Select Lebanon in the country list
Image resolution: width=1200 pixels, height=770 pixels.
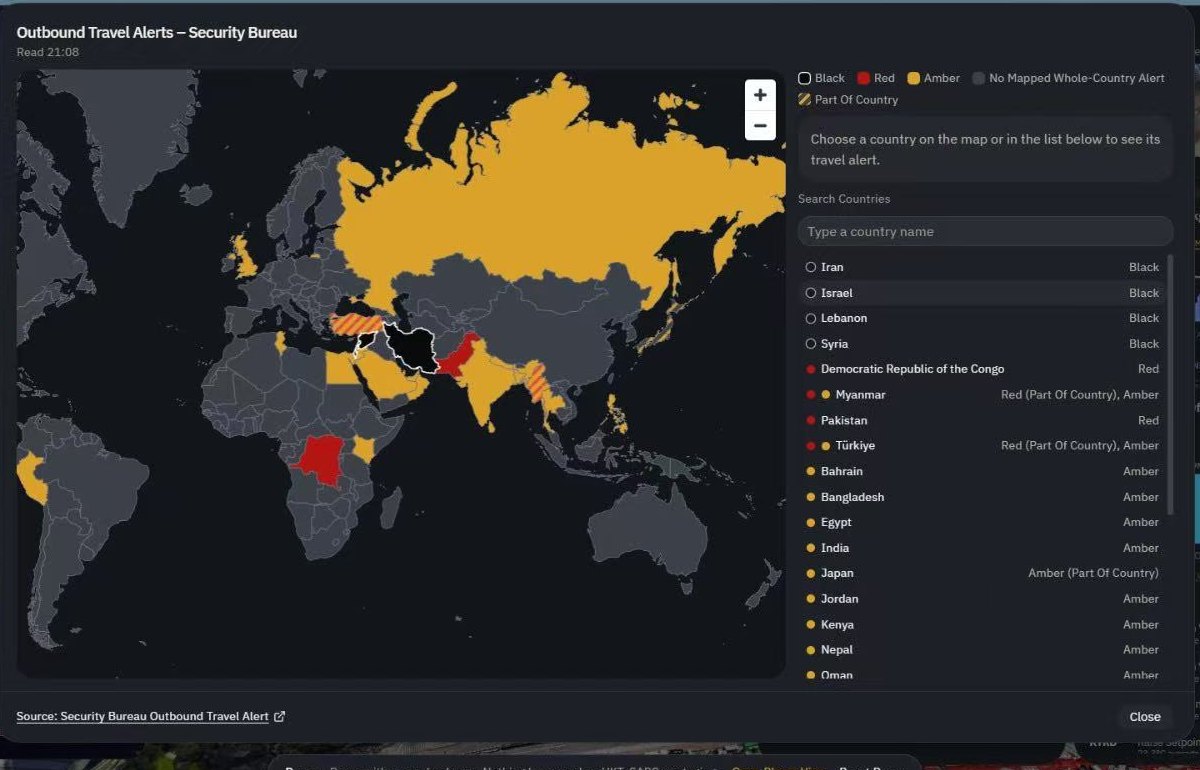[982, 318]
